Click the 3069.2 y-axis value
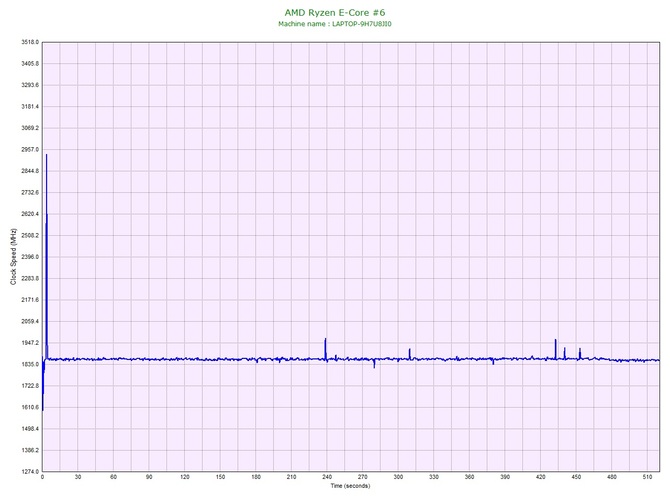Image resolution: width=670 pixels, height=503 pixels. click(x=30, y=128)
